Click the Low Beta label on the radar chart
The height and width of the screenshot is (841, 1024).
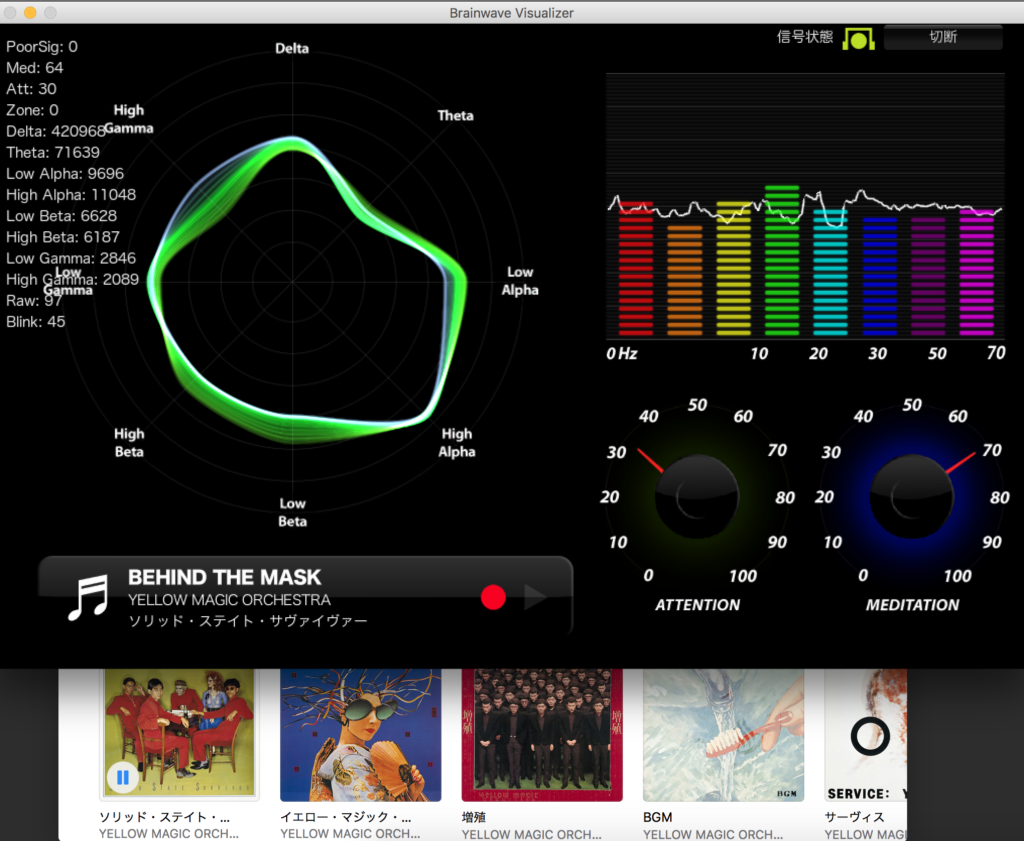tap(292, 513)
